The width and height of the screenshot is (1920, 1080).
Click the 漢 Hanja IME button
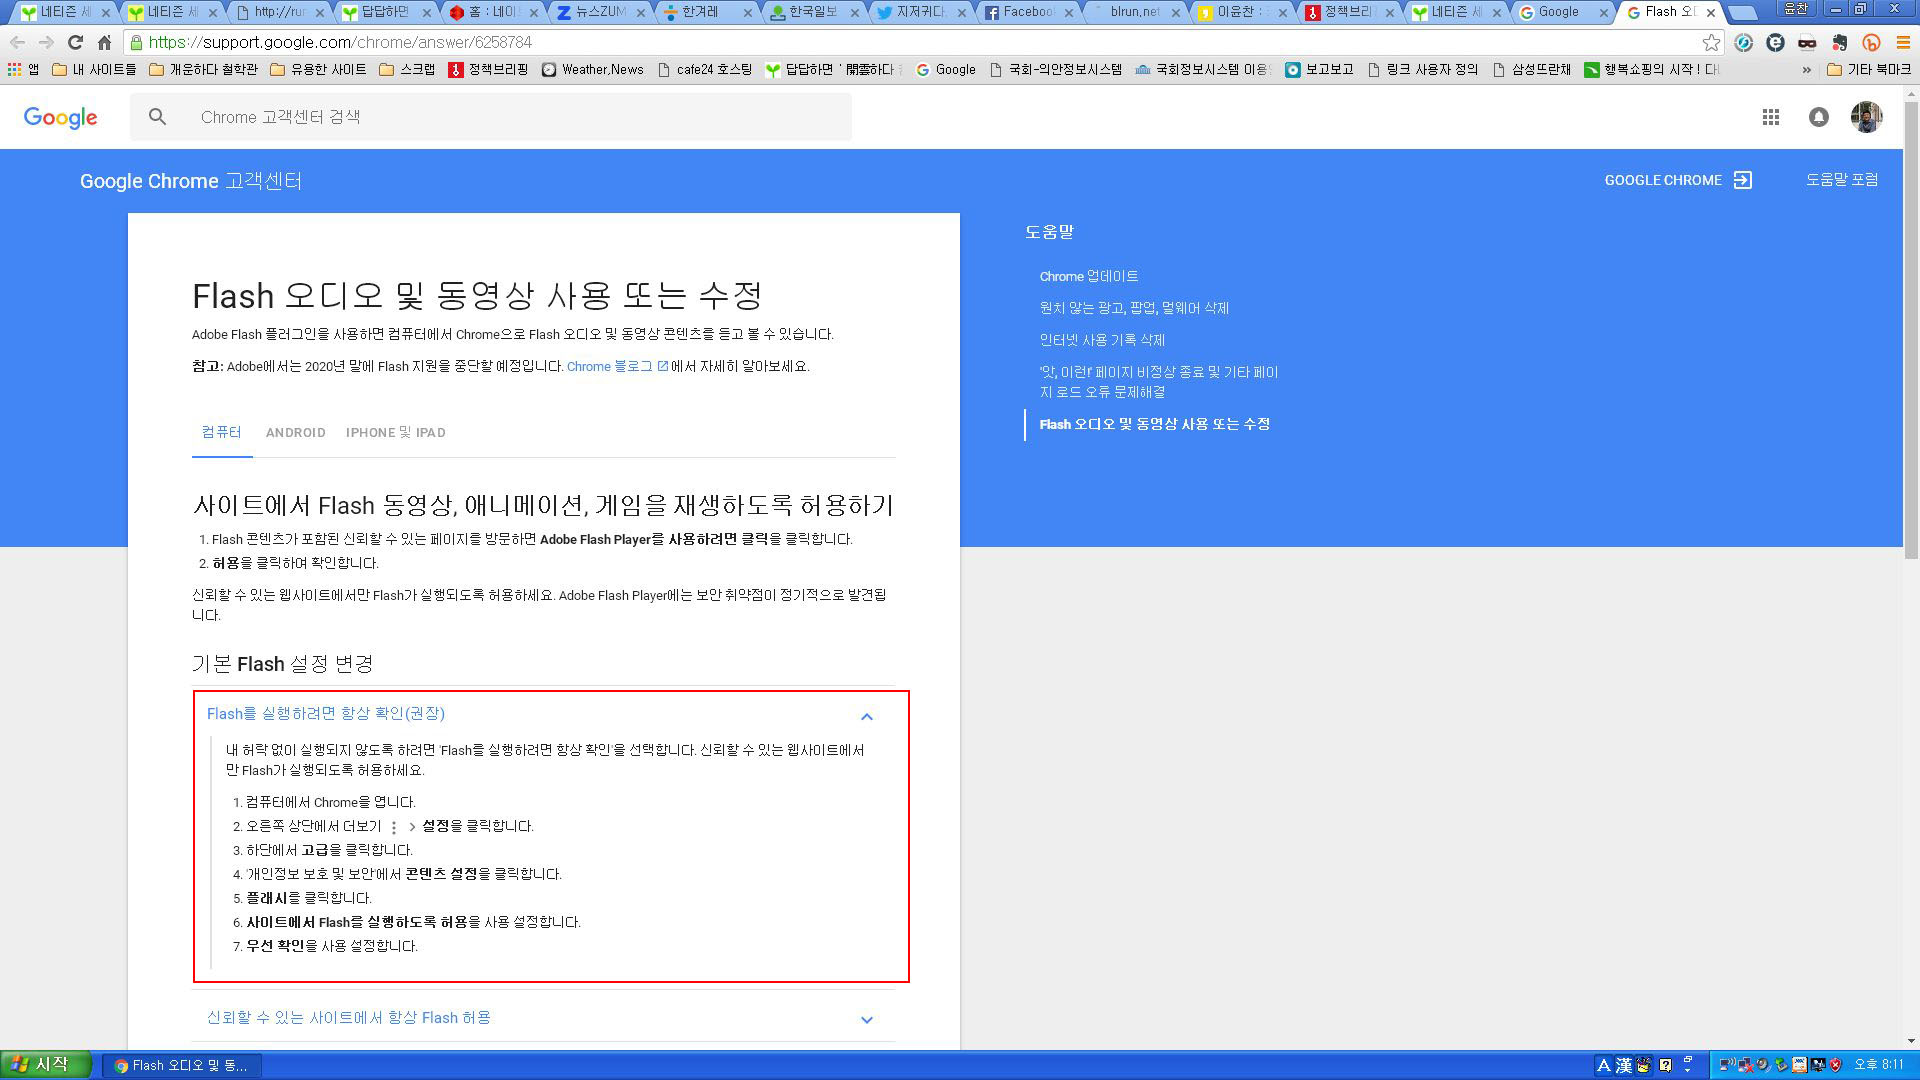[x=1624, y=1065]
